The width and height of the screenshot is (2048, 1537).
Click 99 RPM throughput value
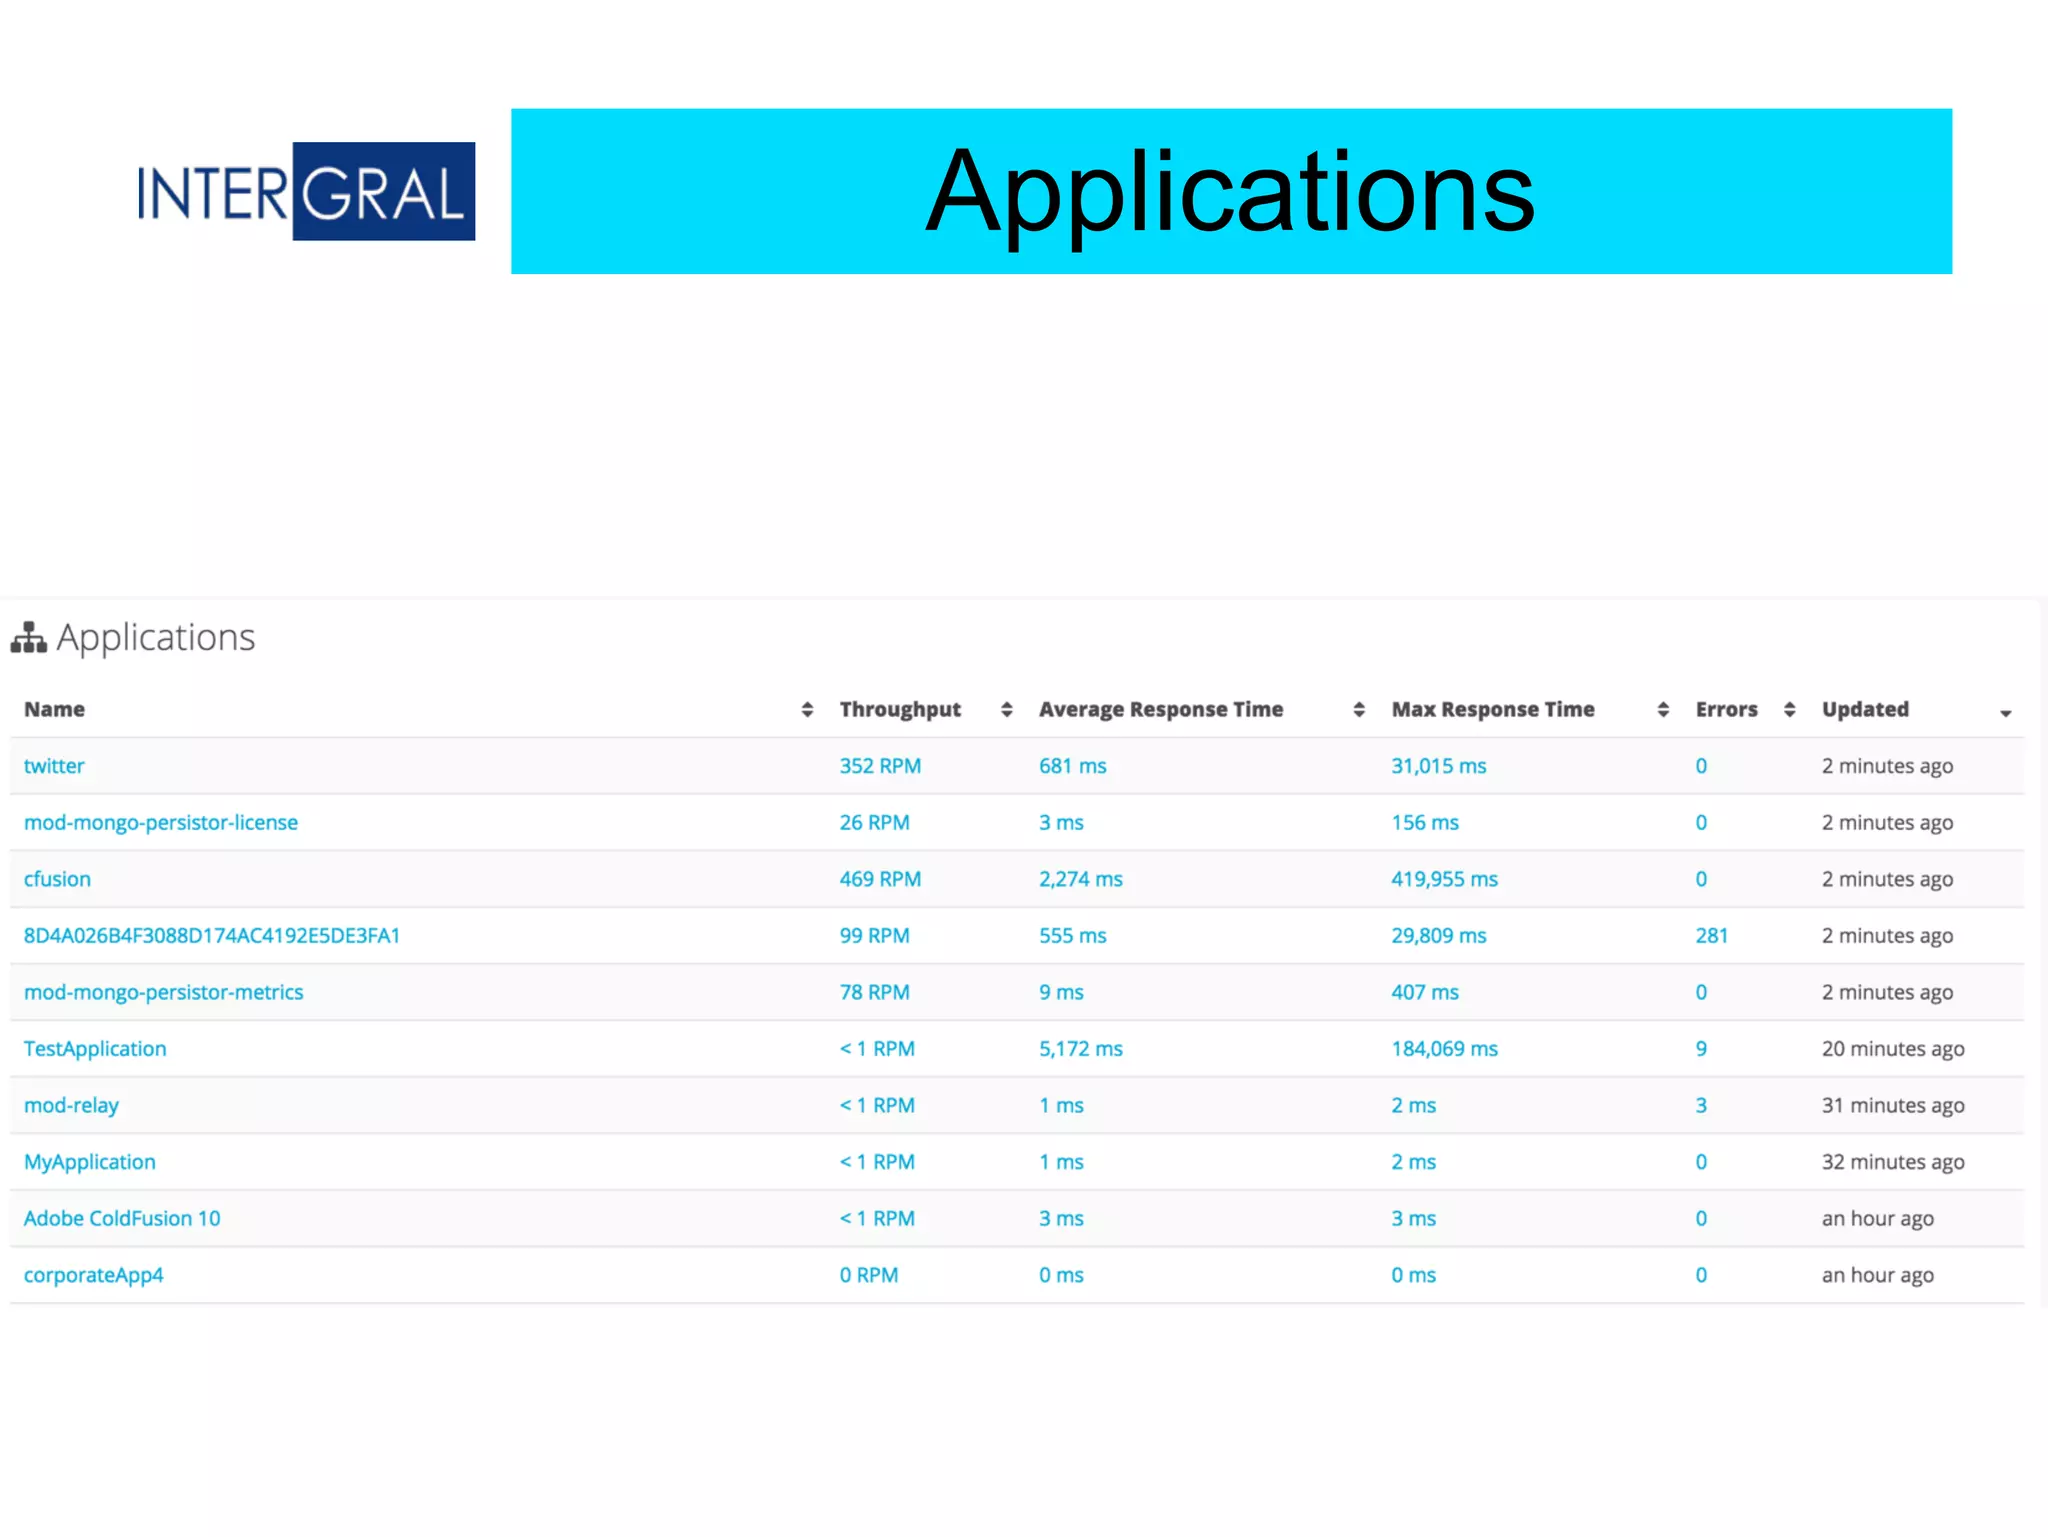tap(874, 936)
